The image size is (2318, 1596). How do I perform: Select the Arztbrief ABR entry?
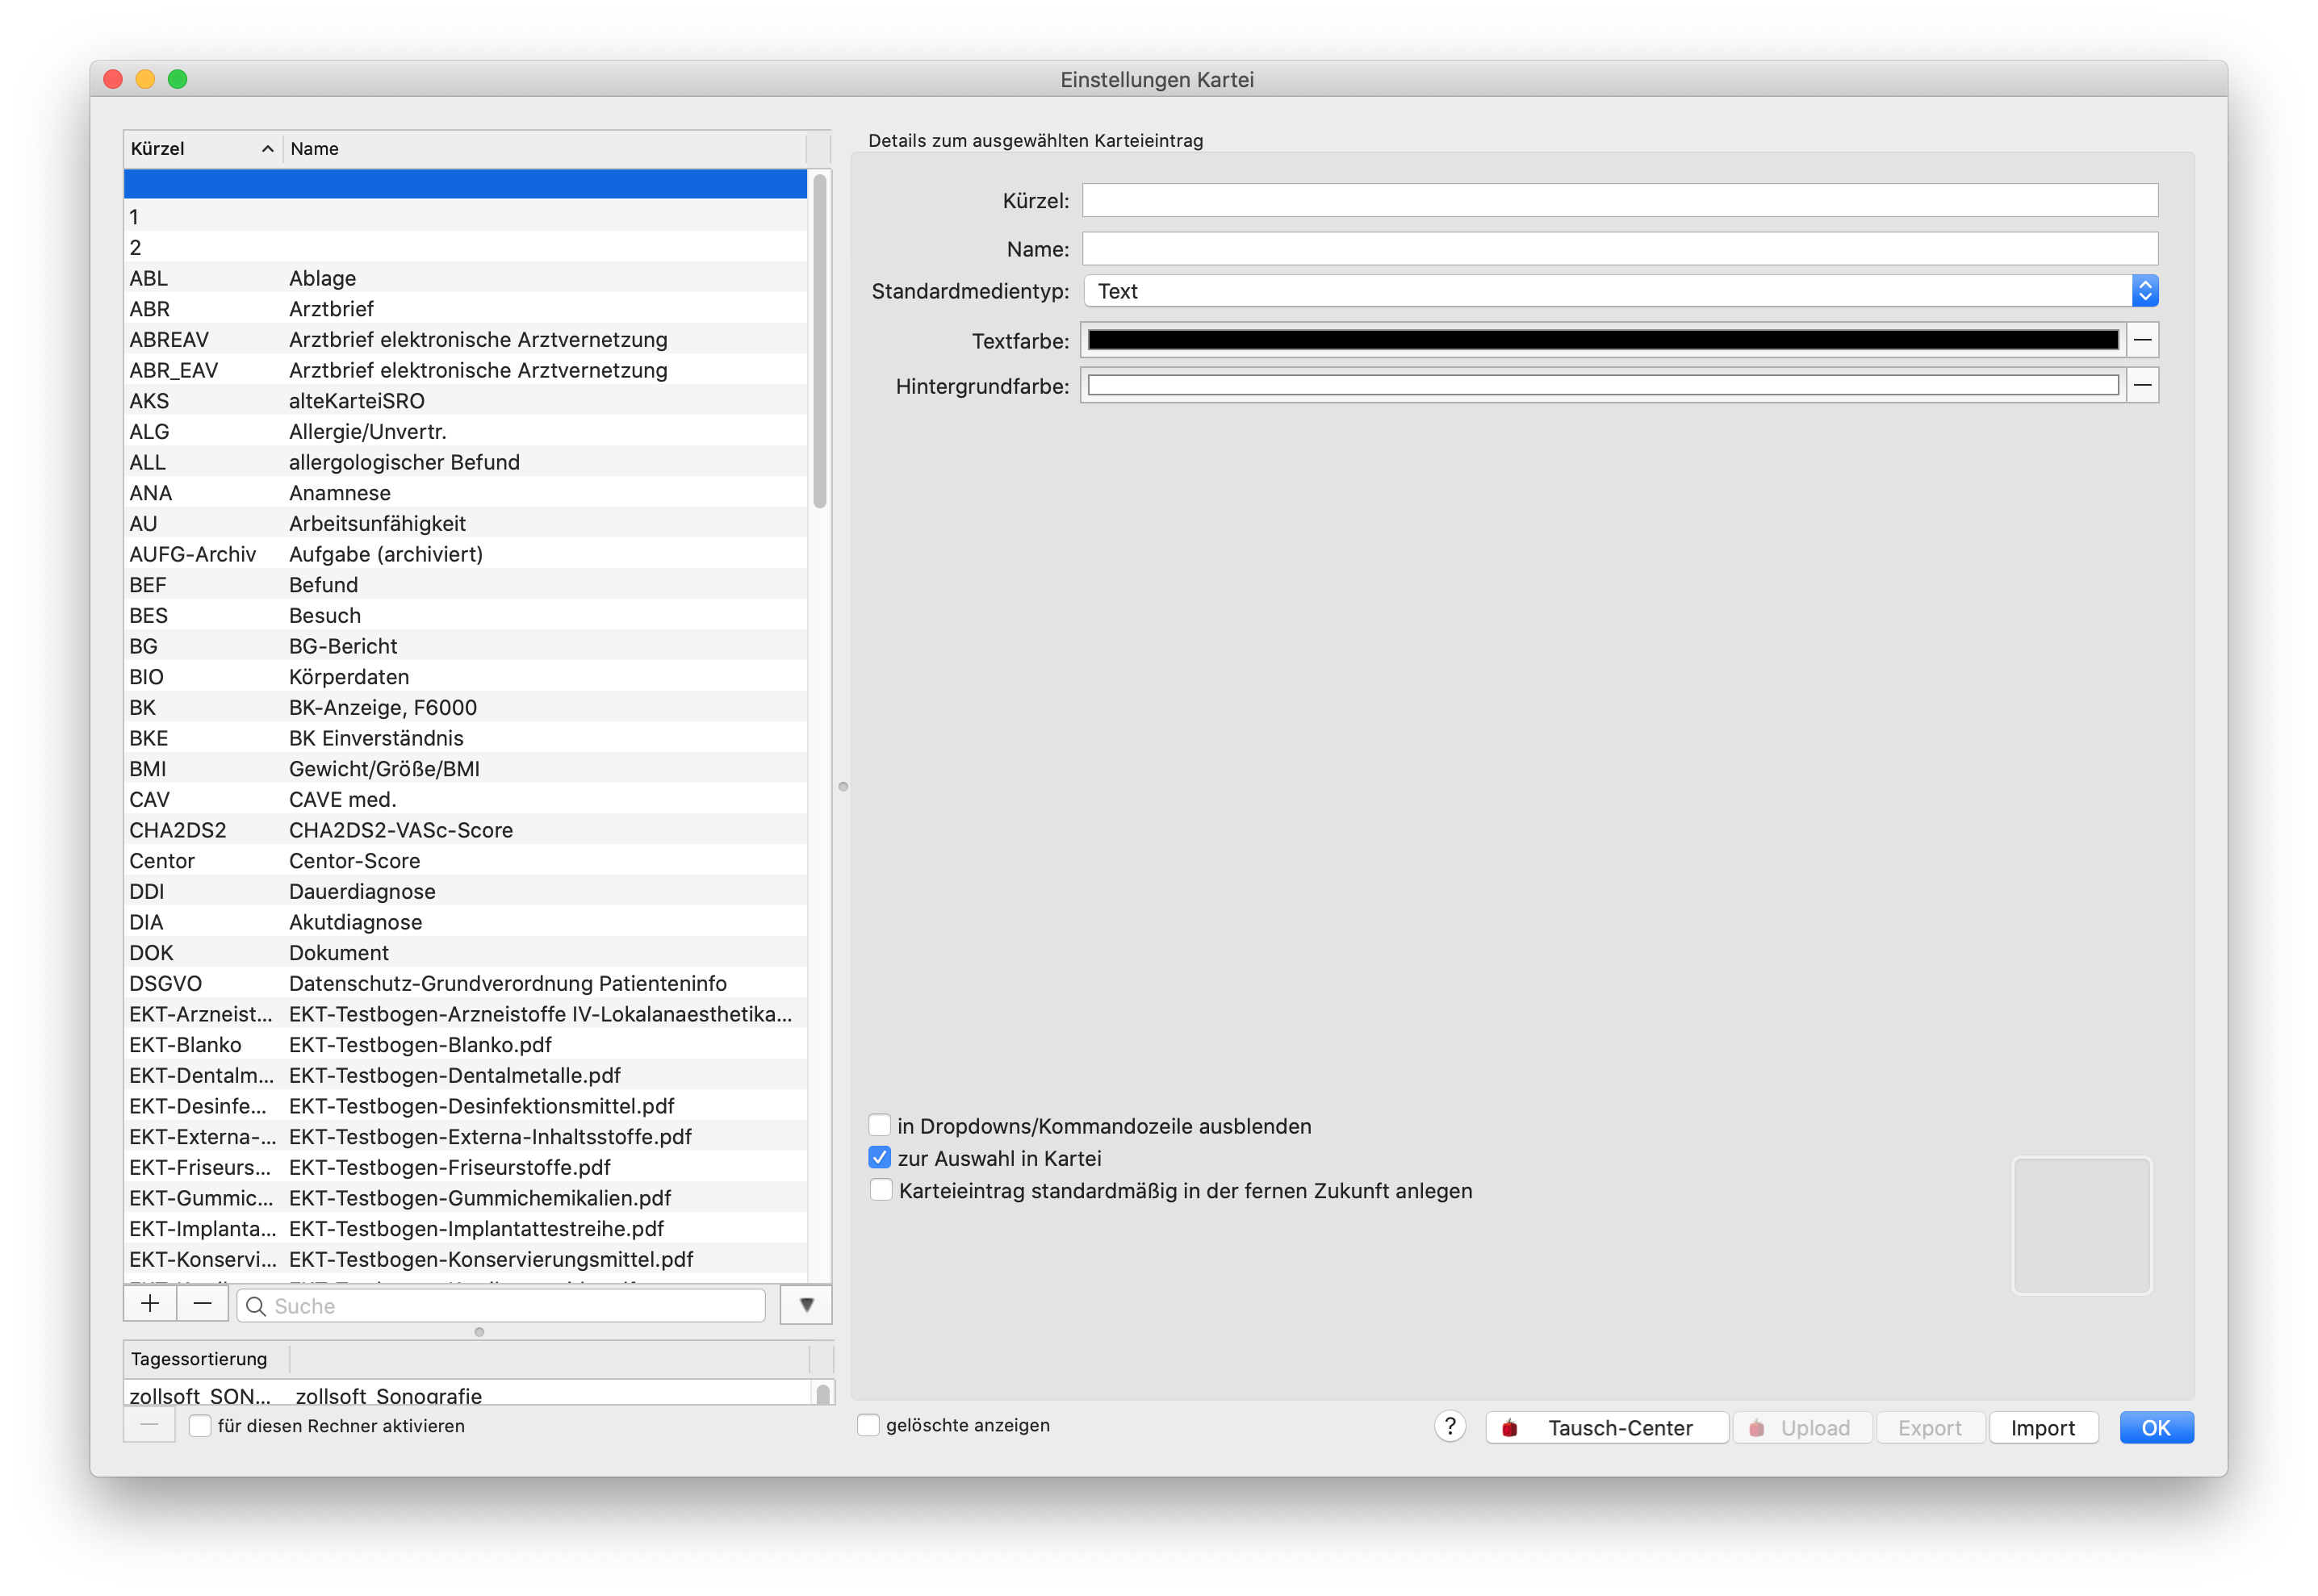point(465,309)
